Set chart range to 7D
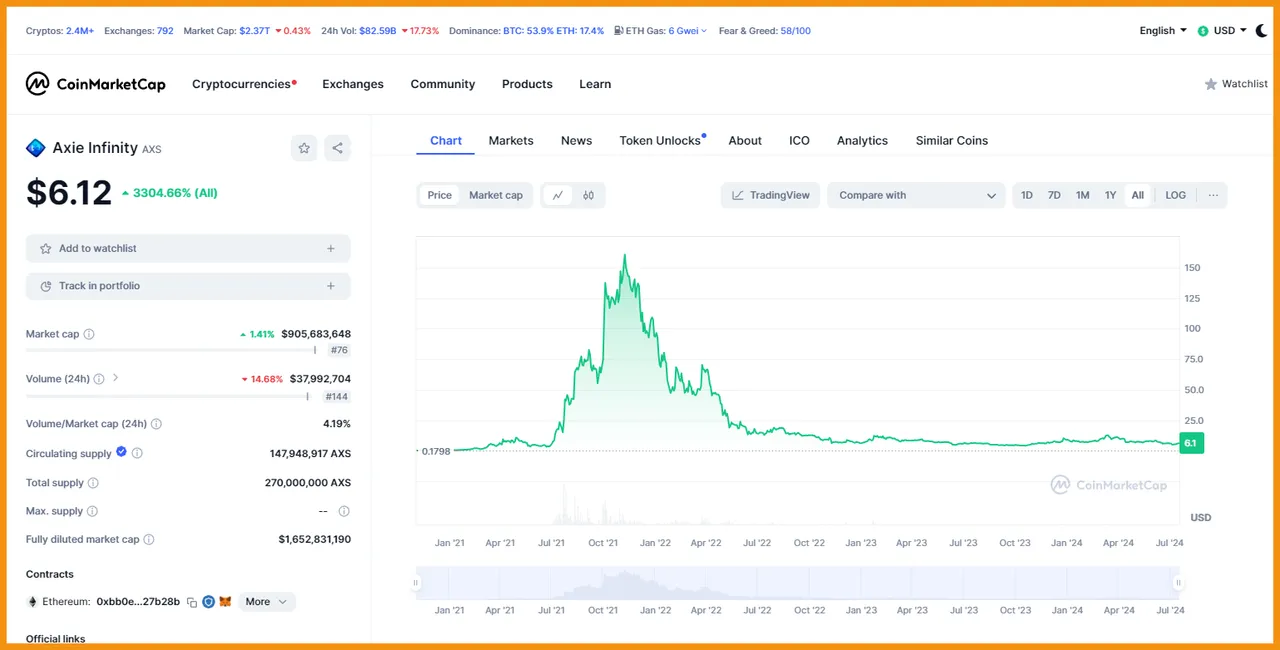 1054,195
